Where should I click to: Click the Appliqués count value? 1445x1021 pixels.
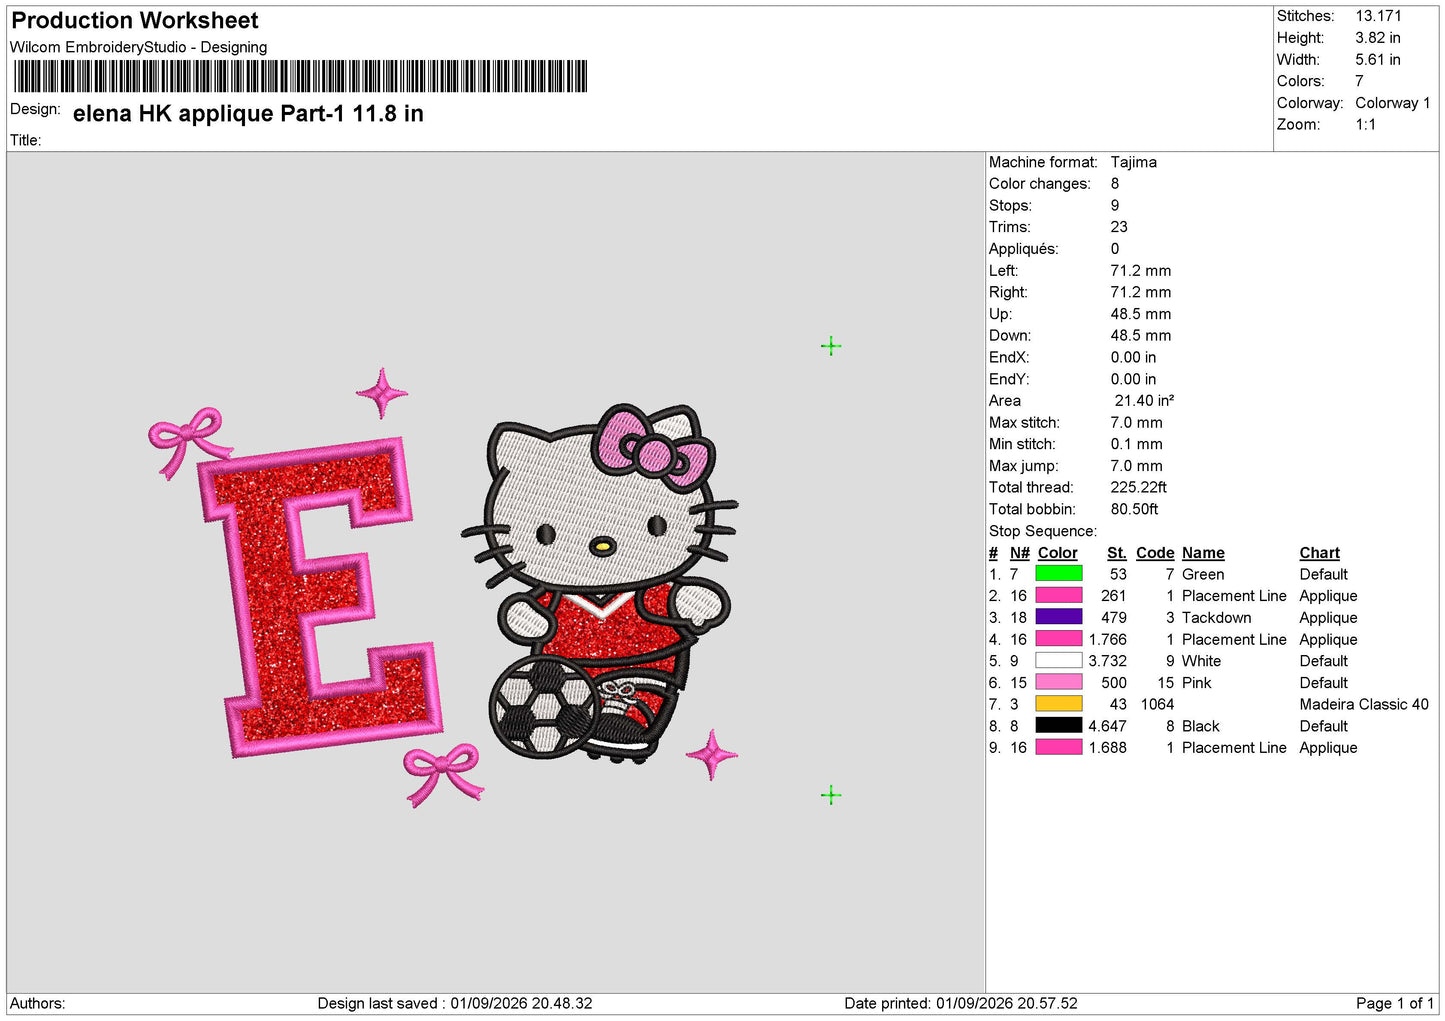(1115, 249)
